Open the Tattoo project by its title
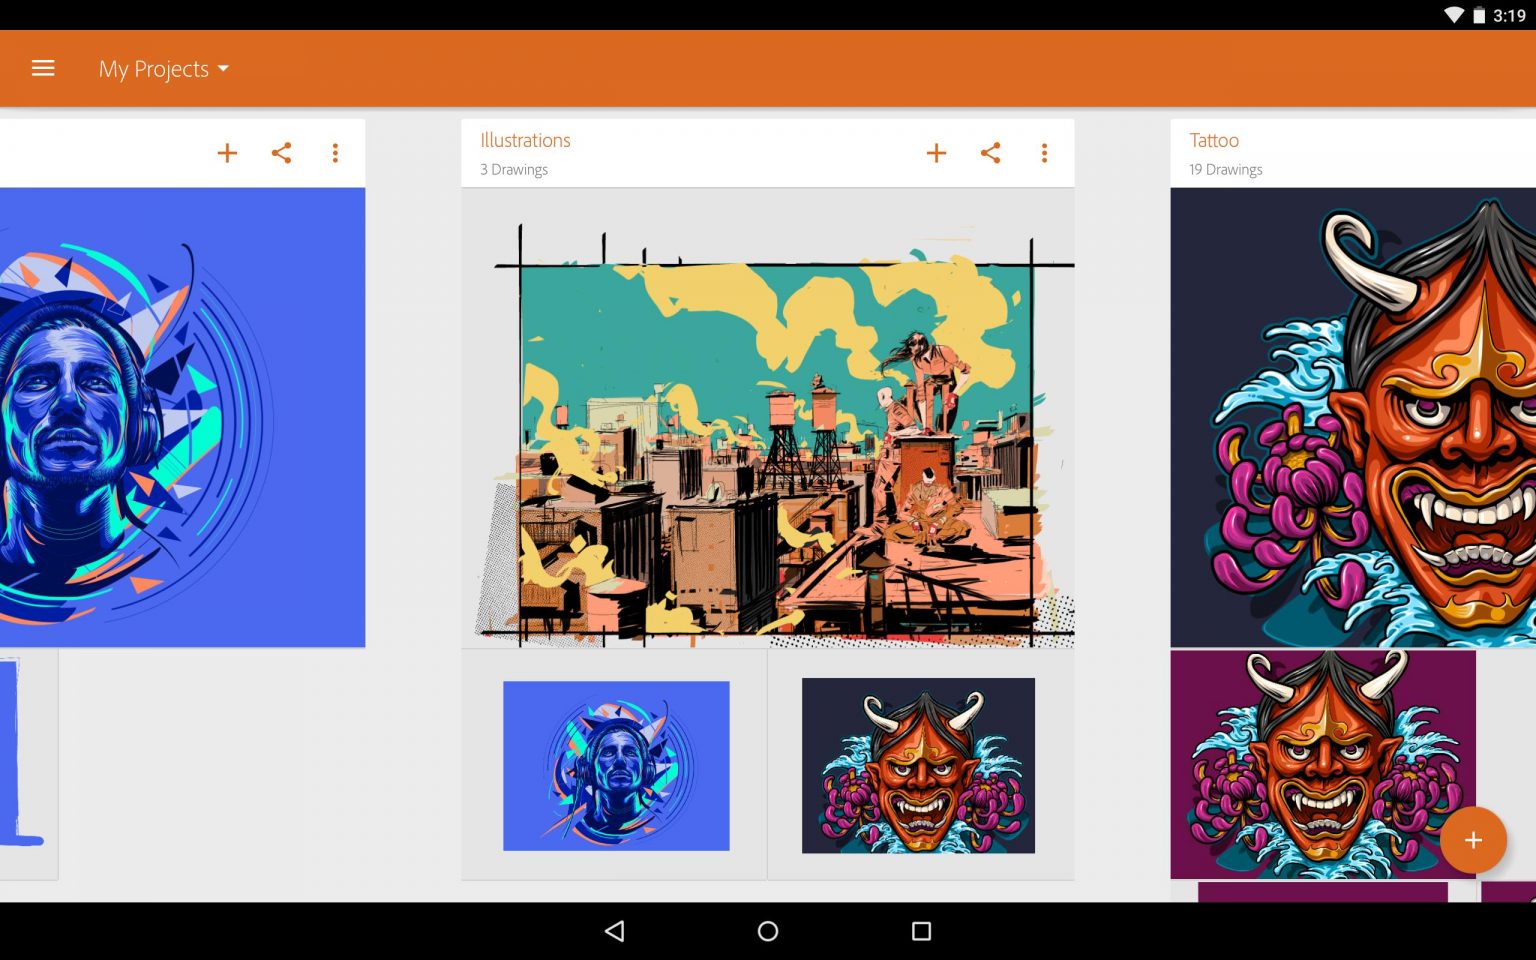 [x=1214, y=140]
